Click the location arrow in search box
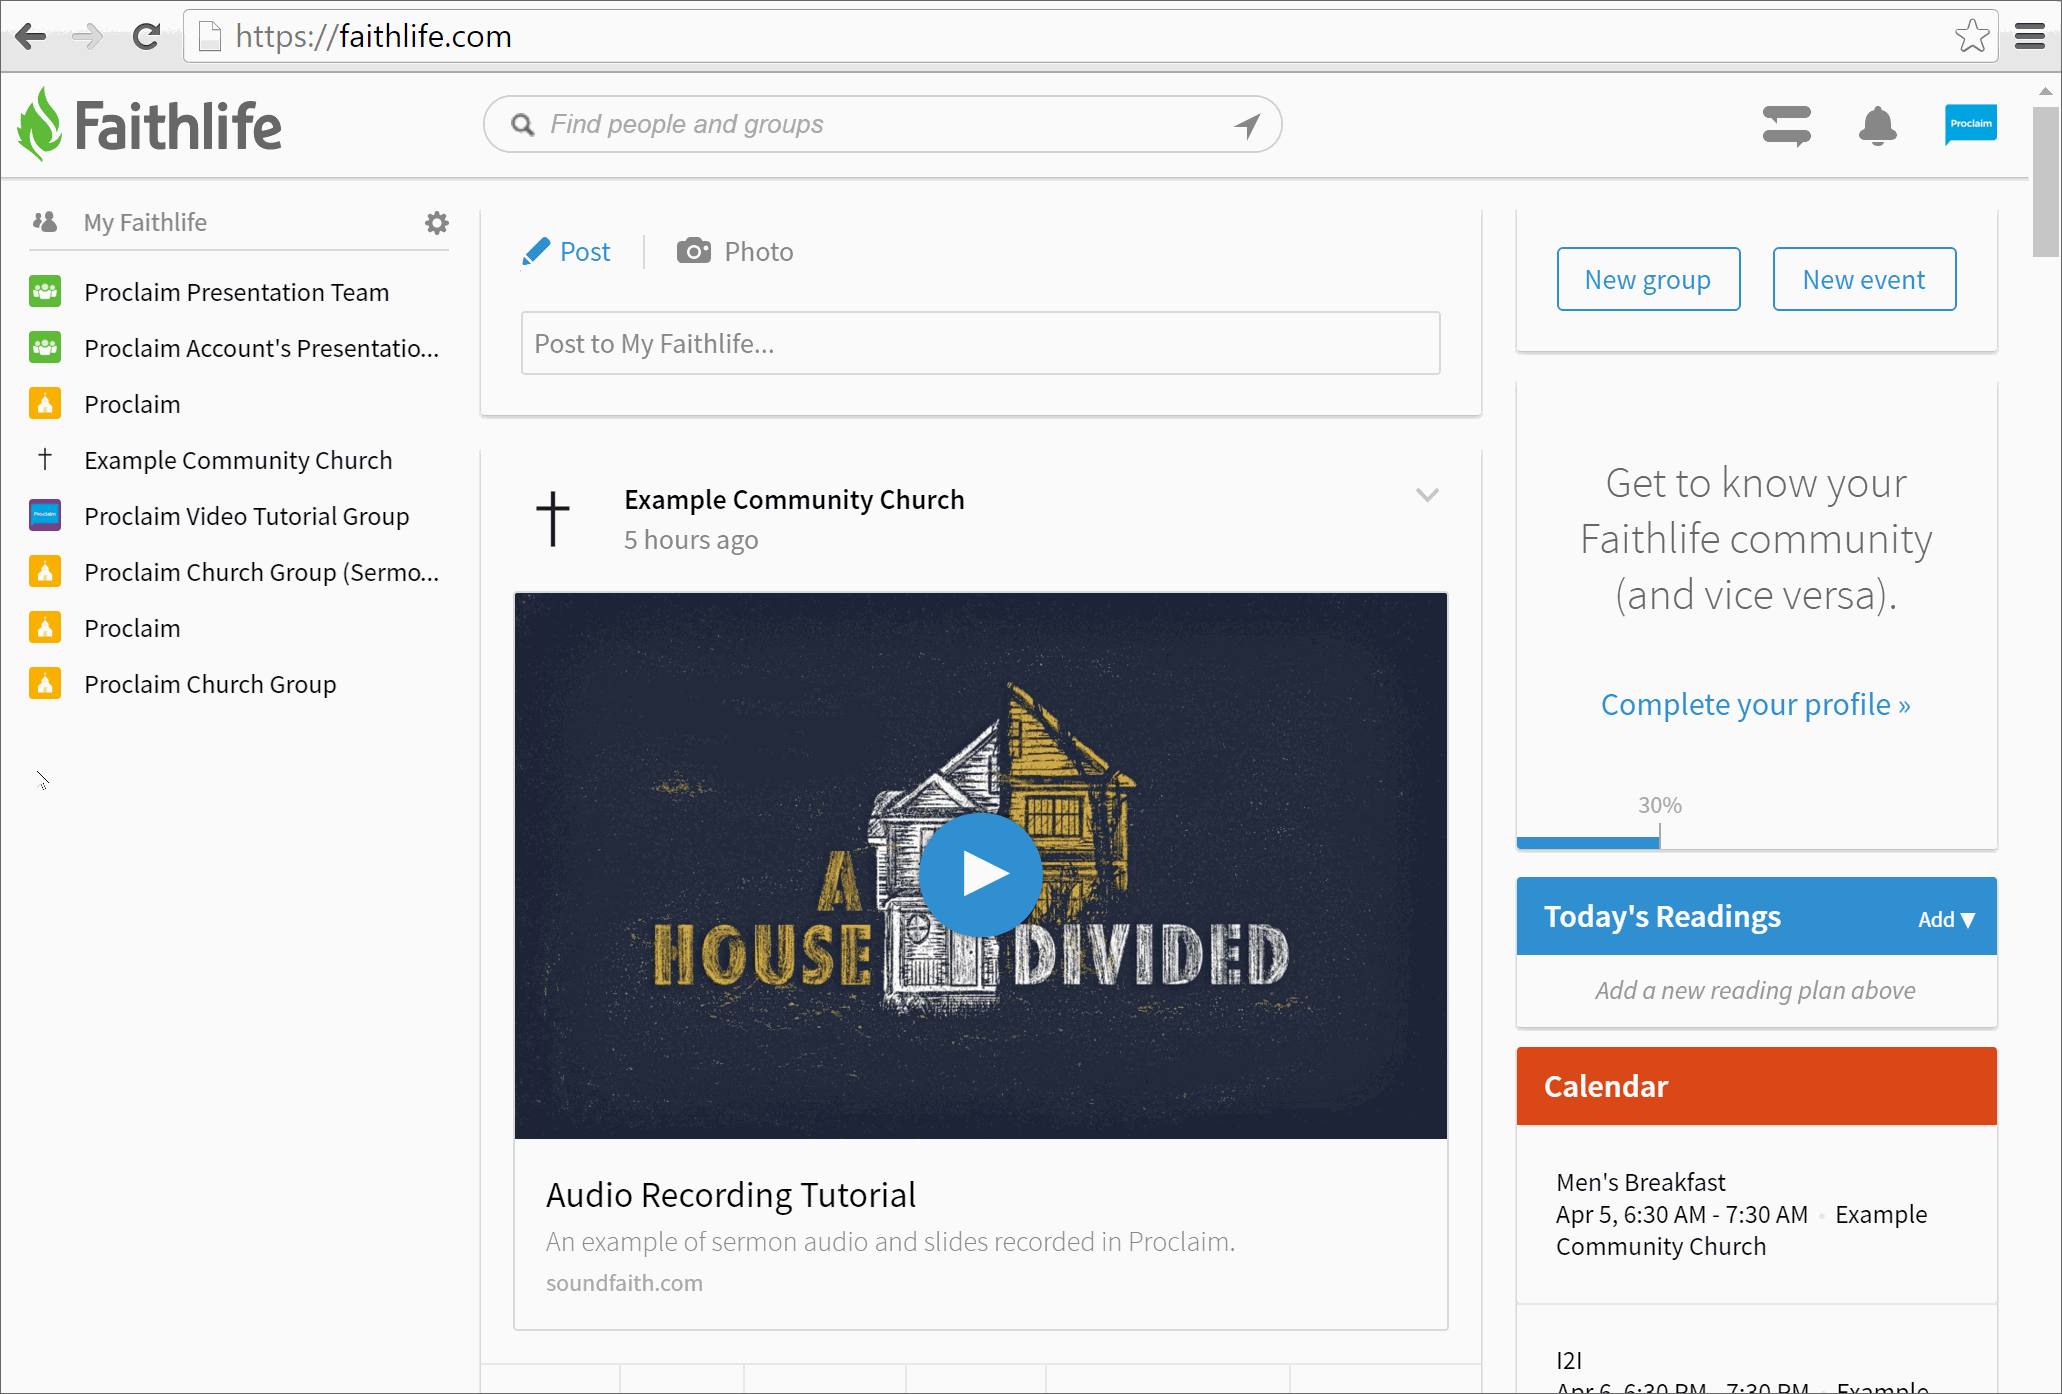This screenshot has width=2062, height=1394. [x=1247, y=124]
